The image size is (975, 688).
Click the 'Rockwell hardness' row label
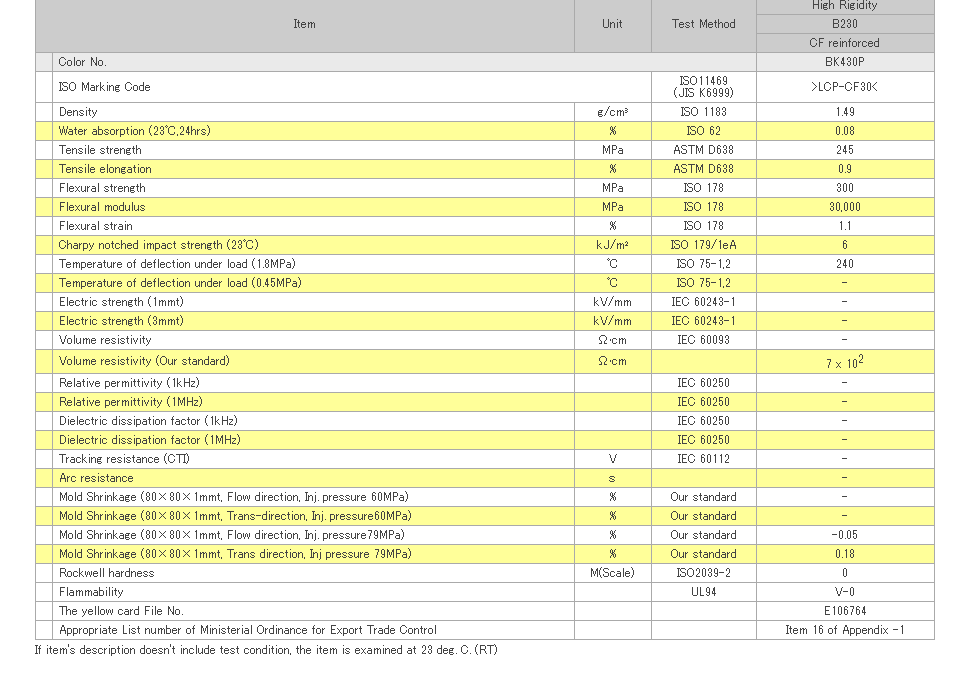(x=106, y=573)
